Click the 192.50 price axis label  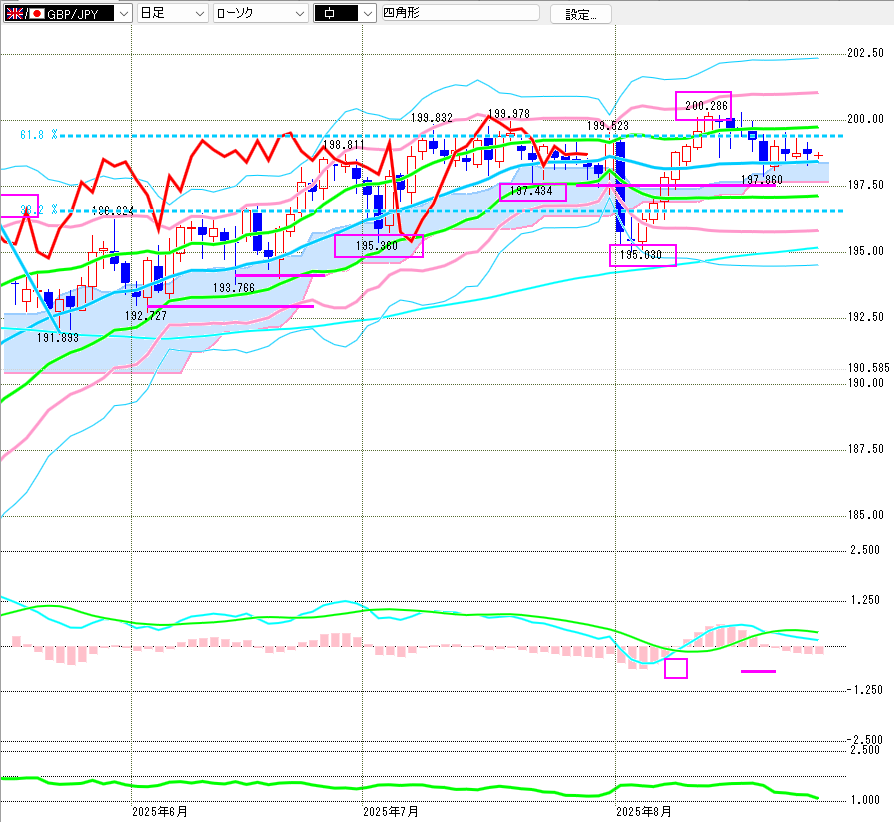[x=865, y=317]
